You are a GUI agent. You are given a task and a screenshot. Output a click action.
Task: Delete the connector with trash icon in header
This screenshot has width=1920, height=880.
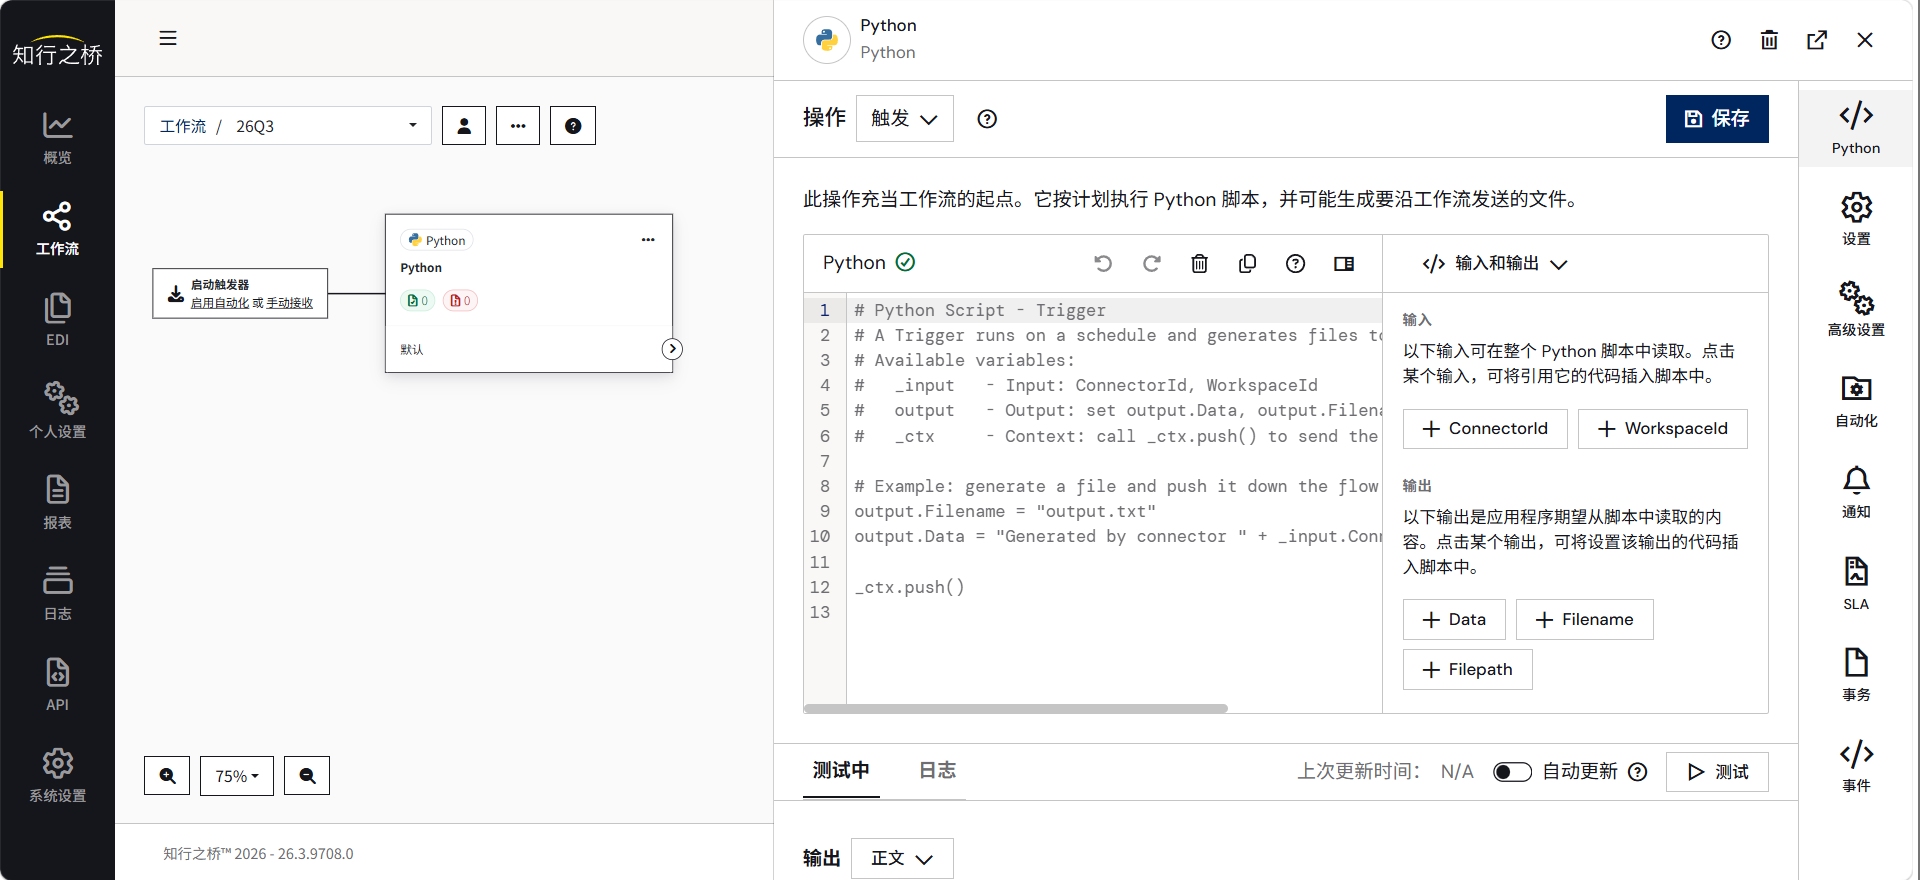1769,40
